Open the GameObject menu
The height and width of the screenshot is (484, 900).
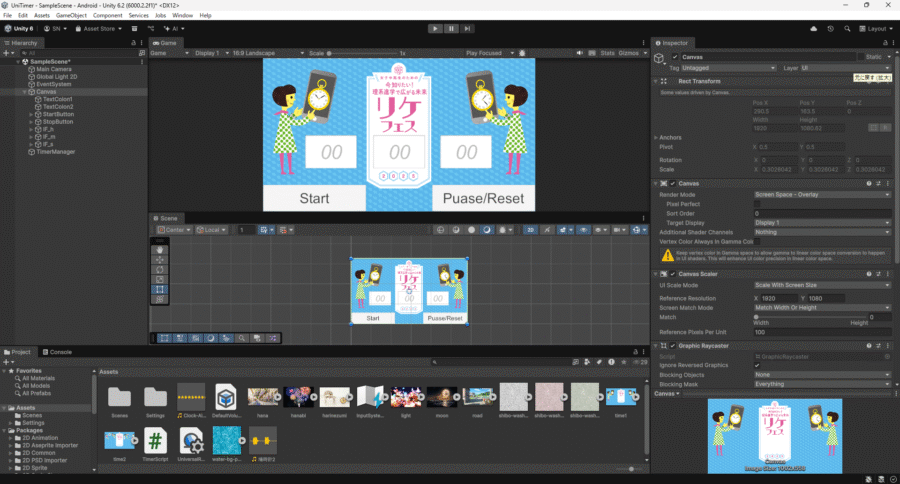[x=71, y=16]
